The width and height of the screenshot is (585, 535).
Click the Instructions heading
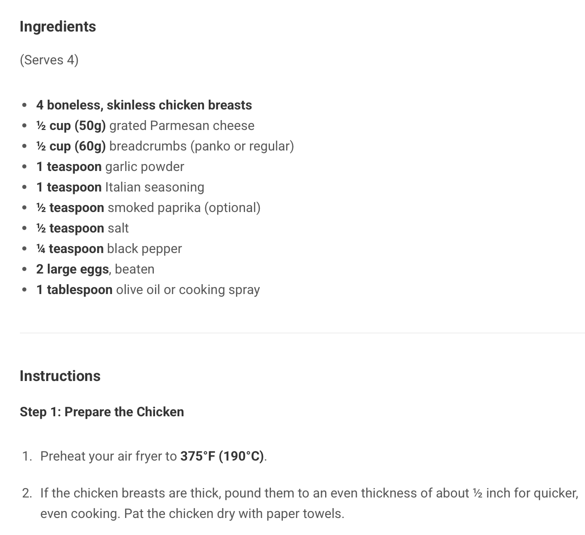coord(60,376)
